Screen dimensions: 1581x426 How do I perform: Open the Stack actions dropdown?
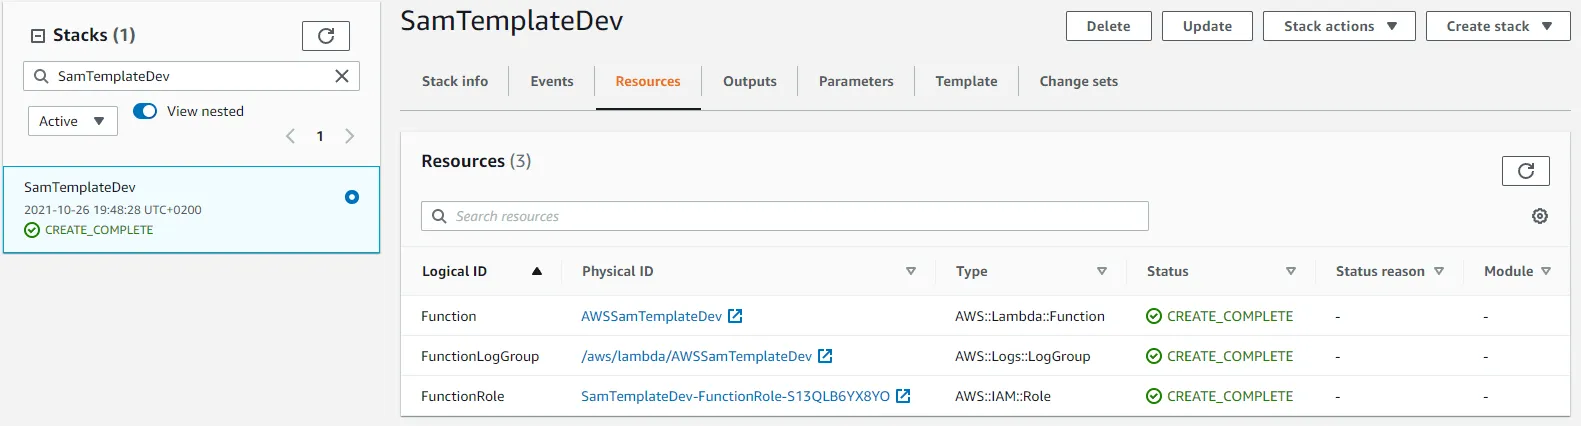click(x=1339, y=26)
